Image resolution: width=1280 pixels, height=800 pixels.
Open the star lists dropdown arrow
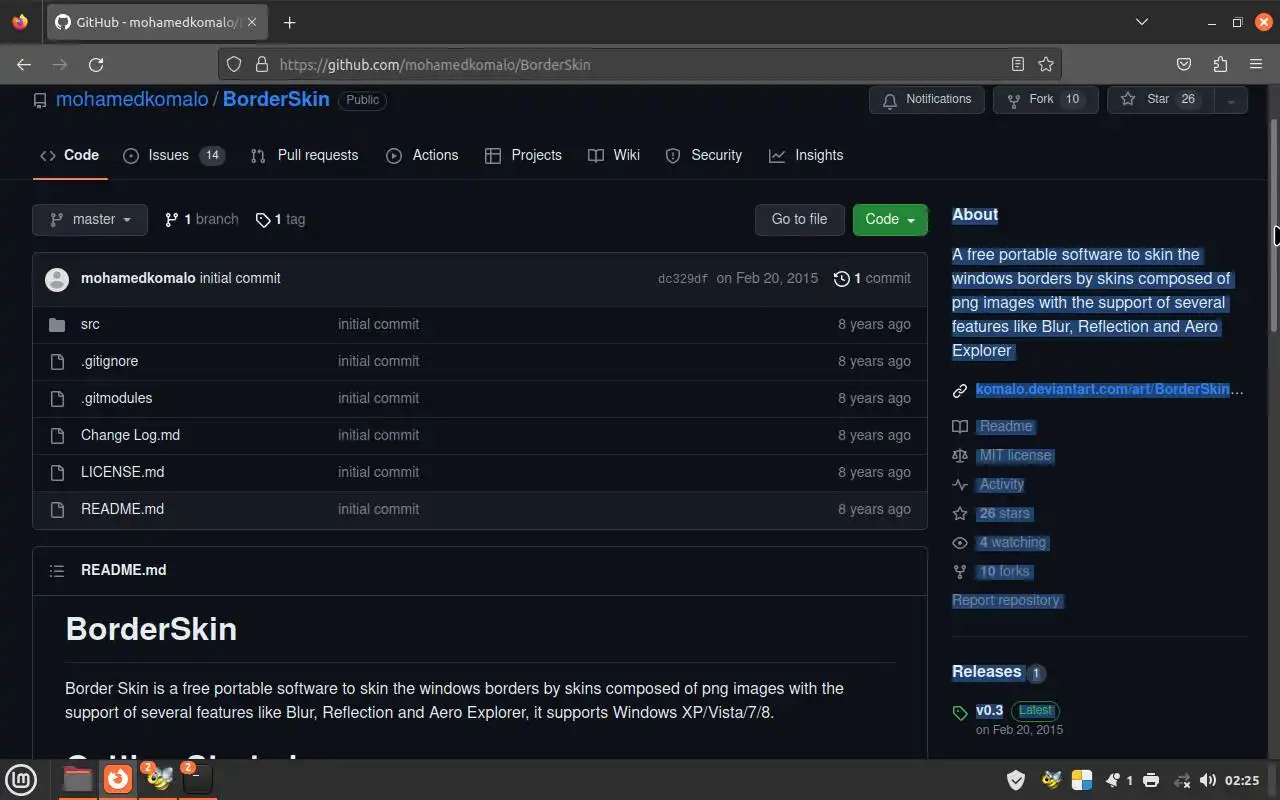pyautogui.click(x=1230, y=100)
